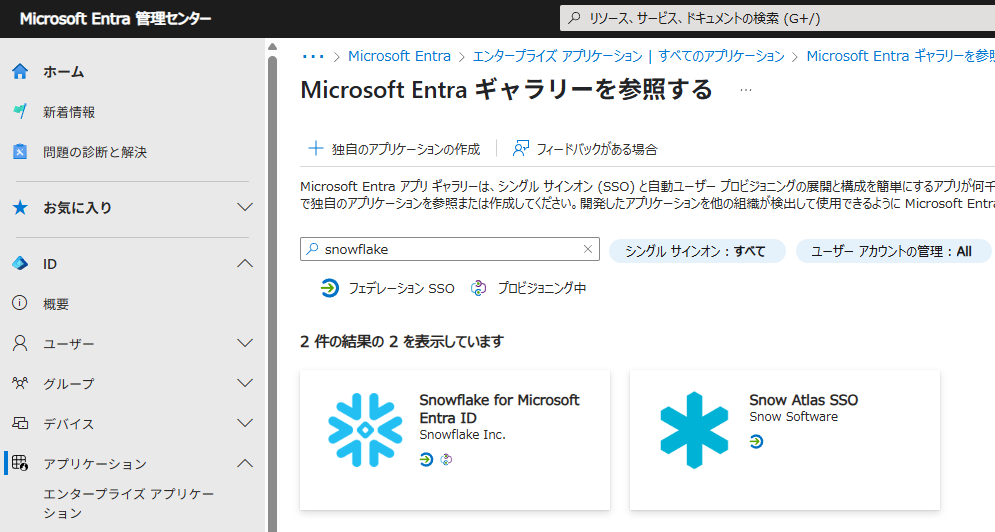Open エンタープライズ アプリケーション sidebar item

(129, 503)
